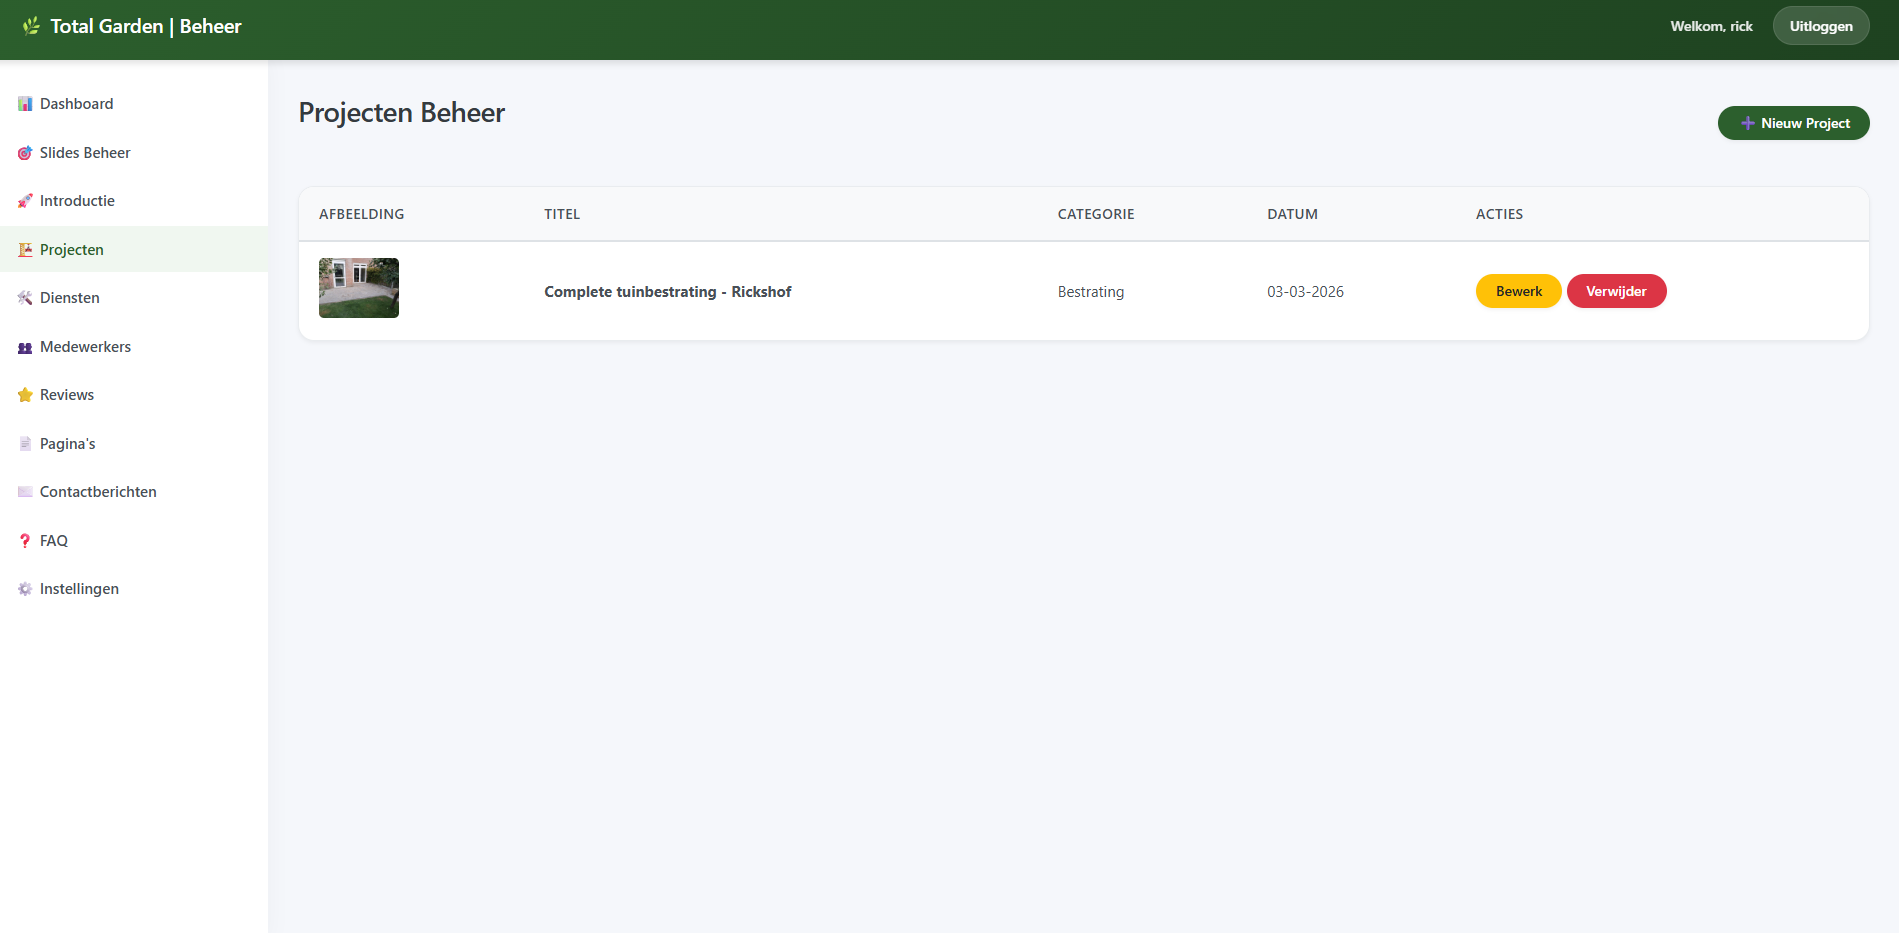This screenshot has height=933, width=1899.
Task: Open Instellingen settings page
Action: click(x=134, y=589)
